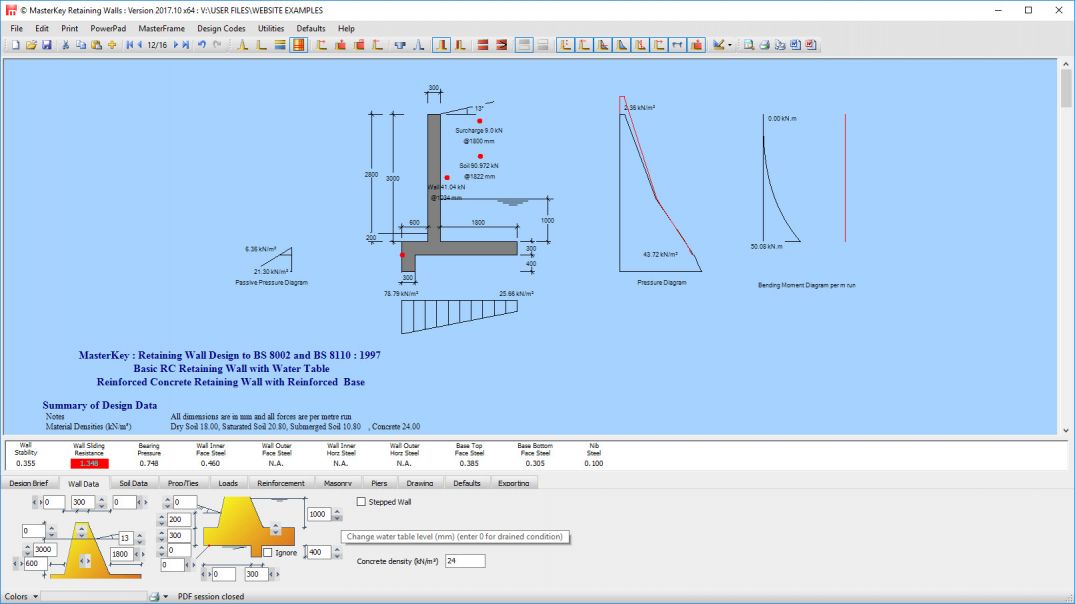Click the pencil-and-ruler drawing tool icon
Viewport: 1075px width, 604px height.
click(x=718, y=45)
